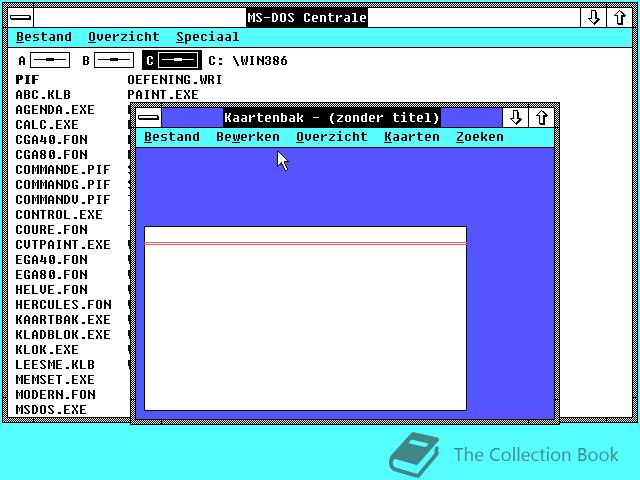The image size is (640, 480).
Task: Select file KLOK.EXE
Action: 47,350
